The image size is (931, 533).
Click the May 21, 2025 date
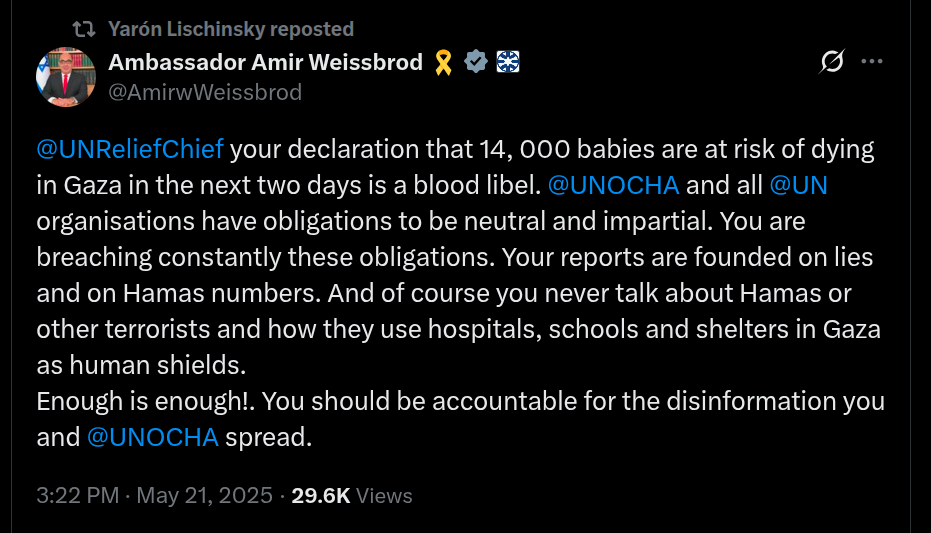pyautogui.click(x=204, y=495)
